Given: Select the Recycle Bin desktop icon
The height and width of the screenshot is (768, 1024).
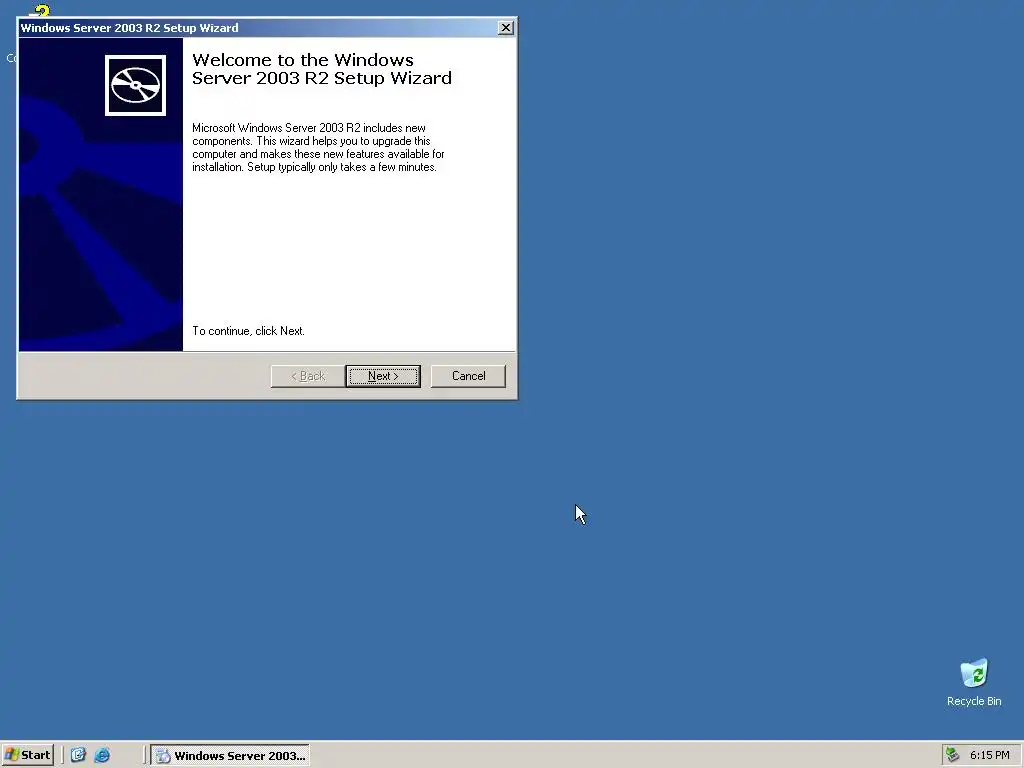Looking at the screenshot, I should pos(974,682).
